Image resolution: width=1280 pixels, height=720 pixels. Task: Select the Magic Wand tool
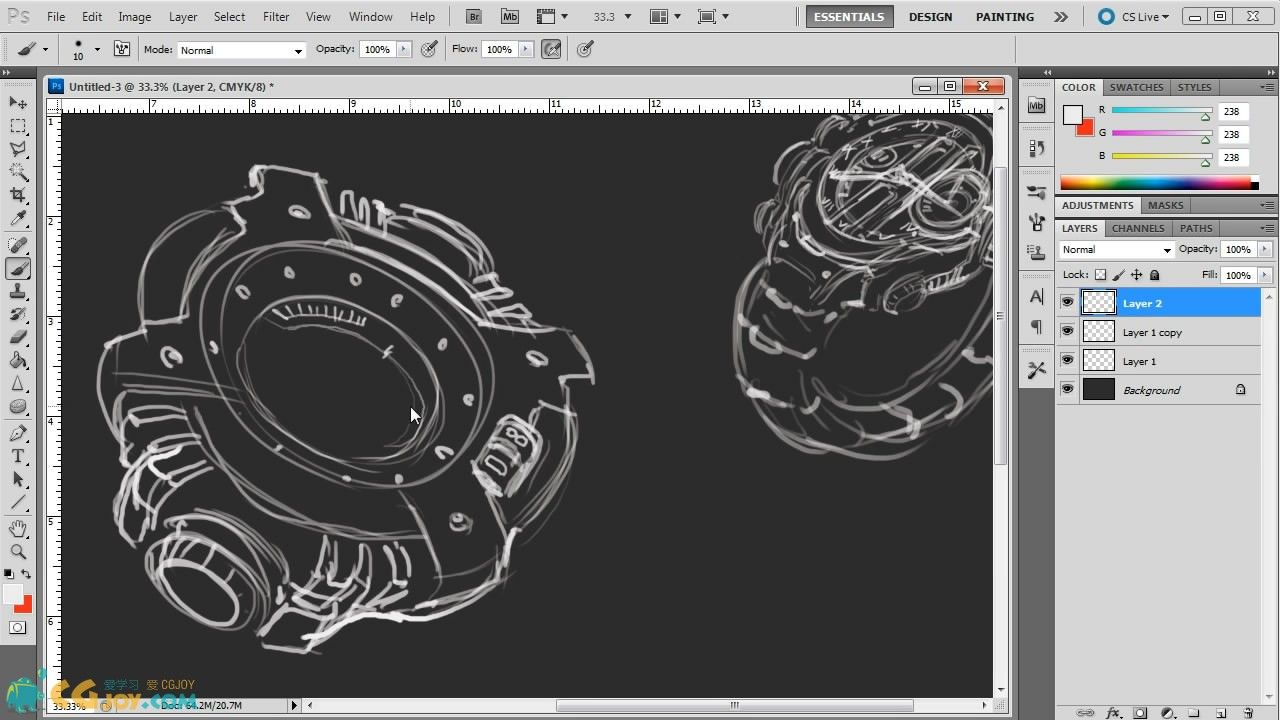[18, 172]
